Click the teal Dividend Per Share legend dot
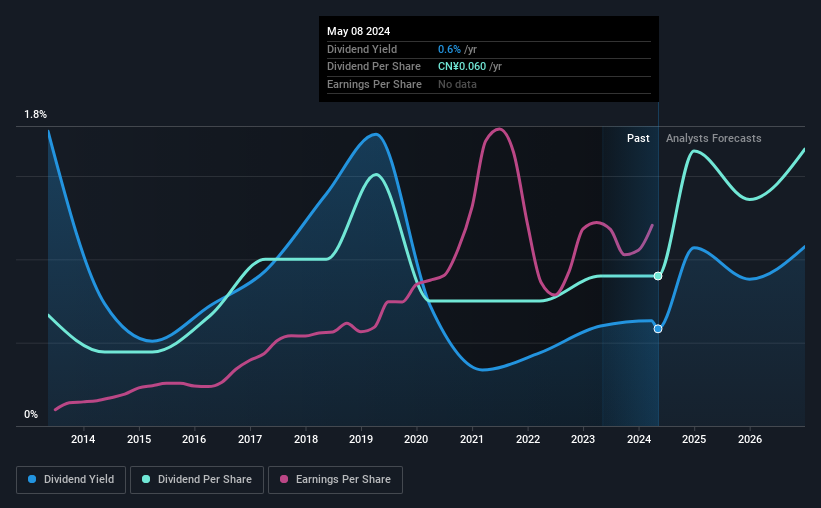The width and height of the screenshot is (821, 508). click(146, 479)
